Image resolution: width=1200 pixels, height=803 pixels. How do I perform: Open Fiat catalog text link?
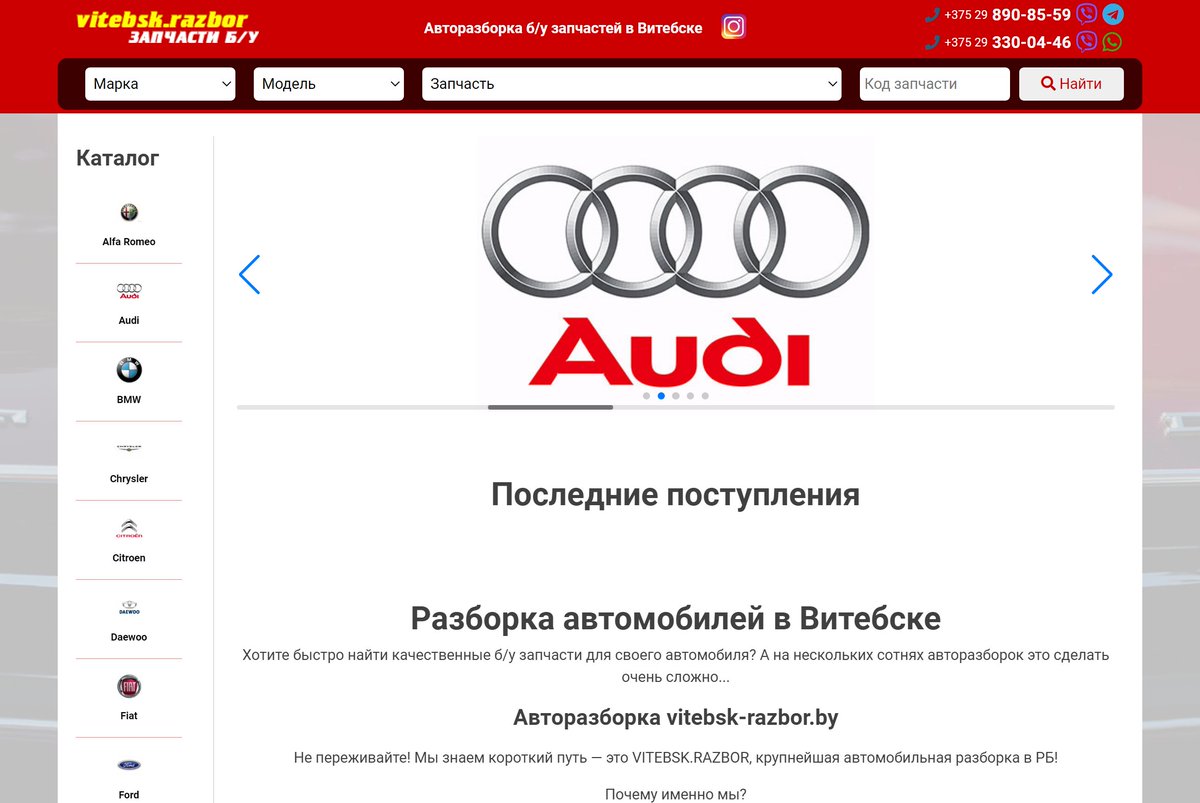pyautogui.click(x=129, y=716)
